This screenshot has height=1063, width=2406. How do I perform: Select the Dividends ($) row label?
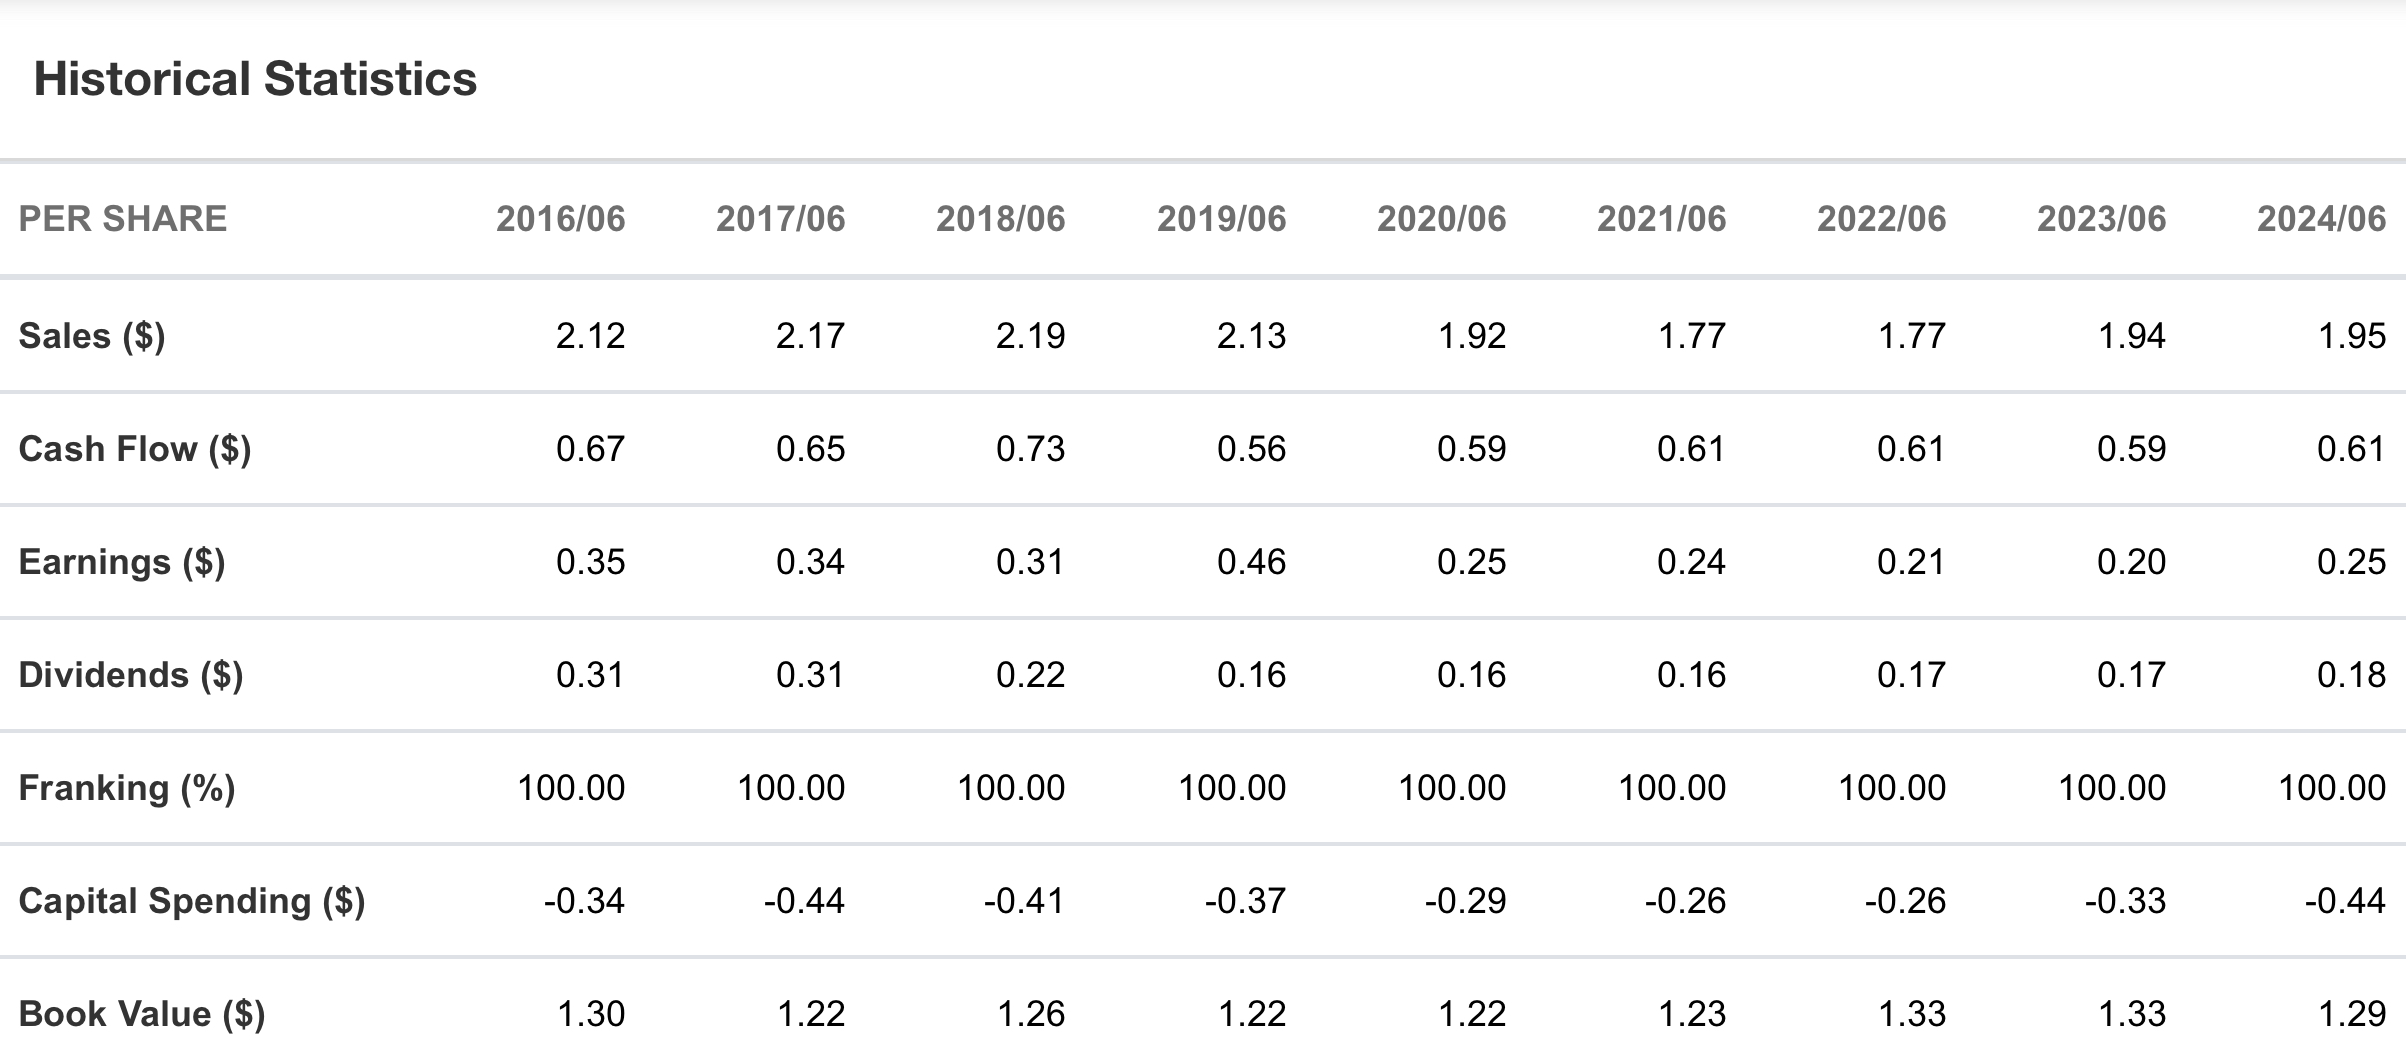click(131, 675)
